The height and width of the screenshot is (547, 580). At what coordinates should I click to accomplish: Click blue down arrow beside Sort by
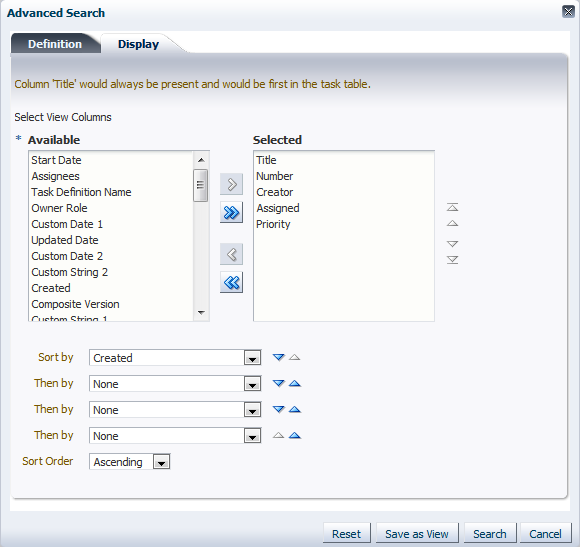(279, 357)
